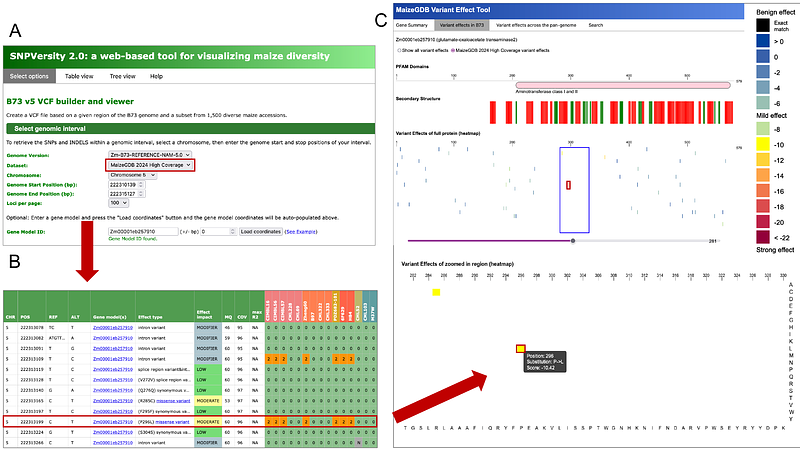This screenshot has width=800, height=452.
Task: Open gene model link in row 222313109
Action: 113,359
